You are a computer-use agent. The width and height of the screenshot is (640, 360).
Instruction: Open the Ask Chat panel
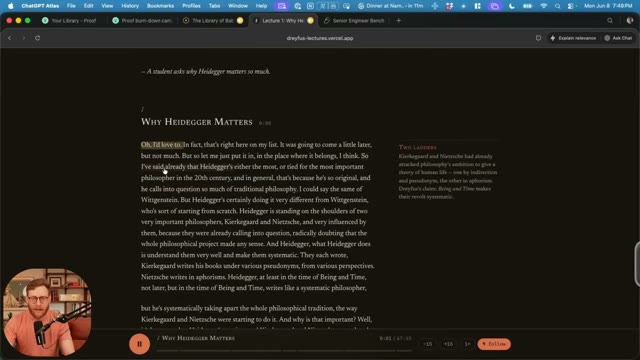(x=618, y=38)
